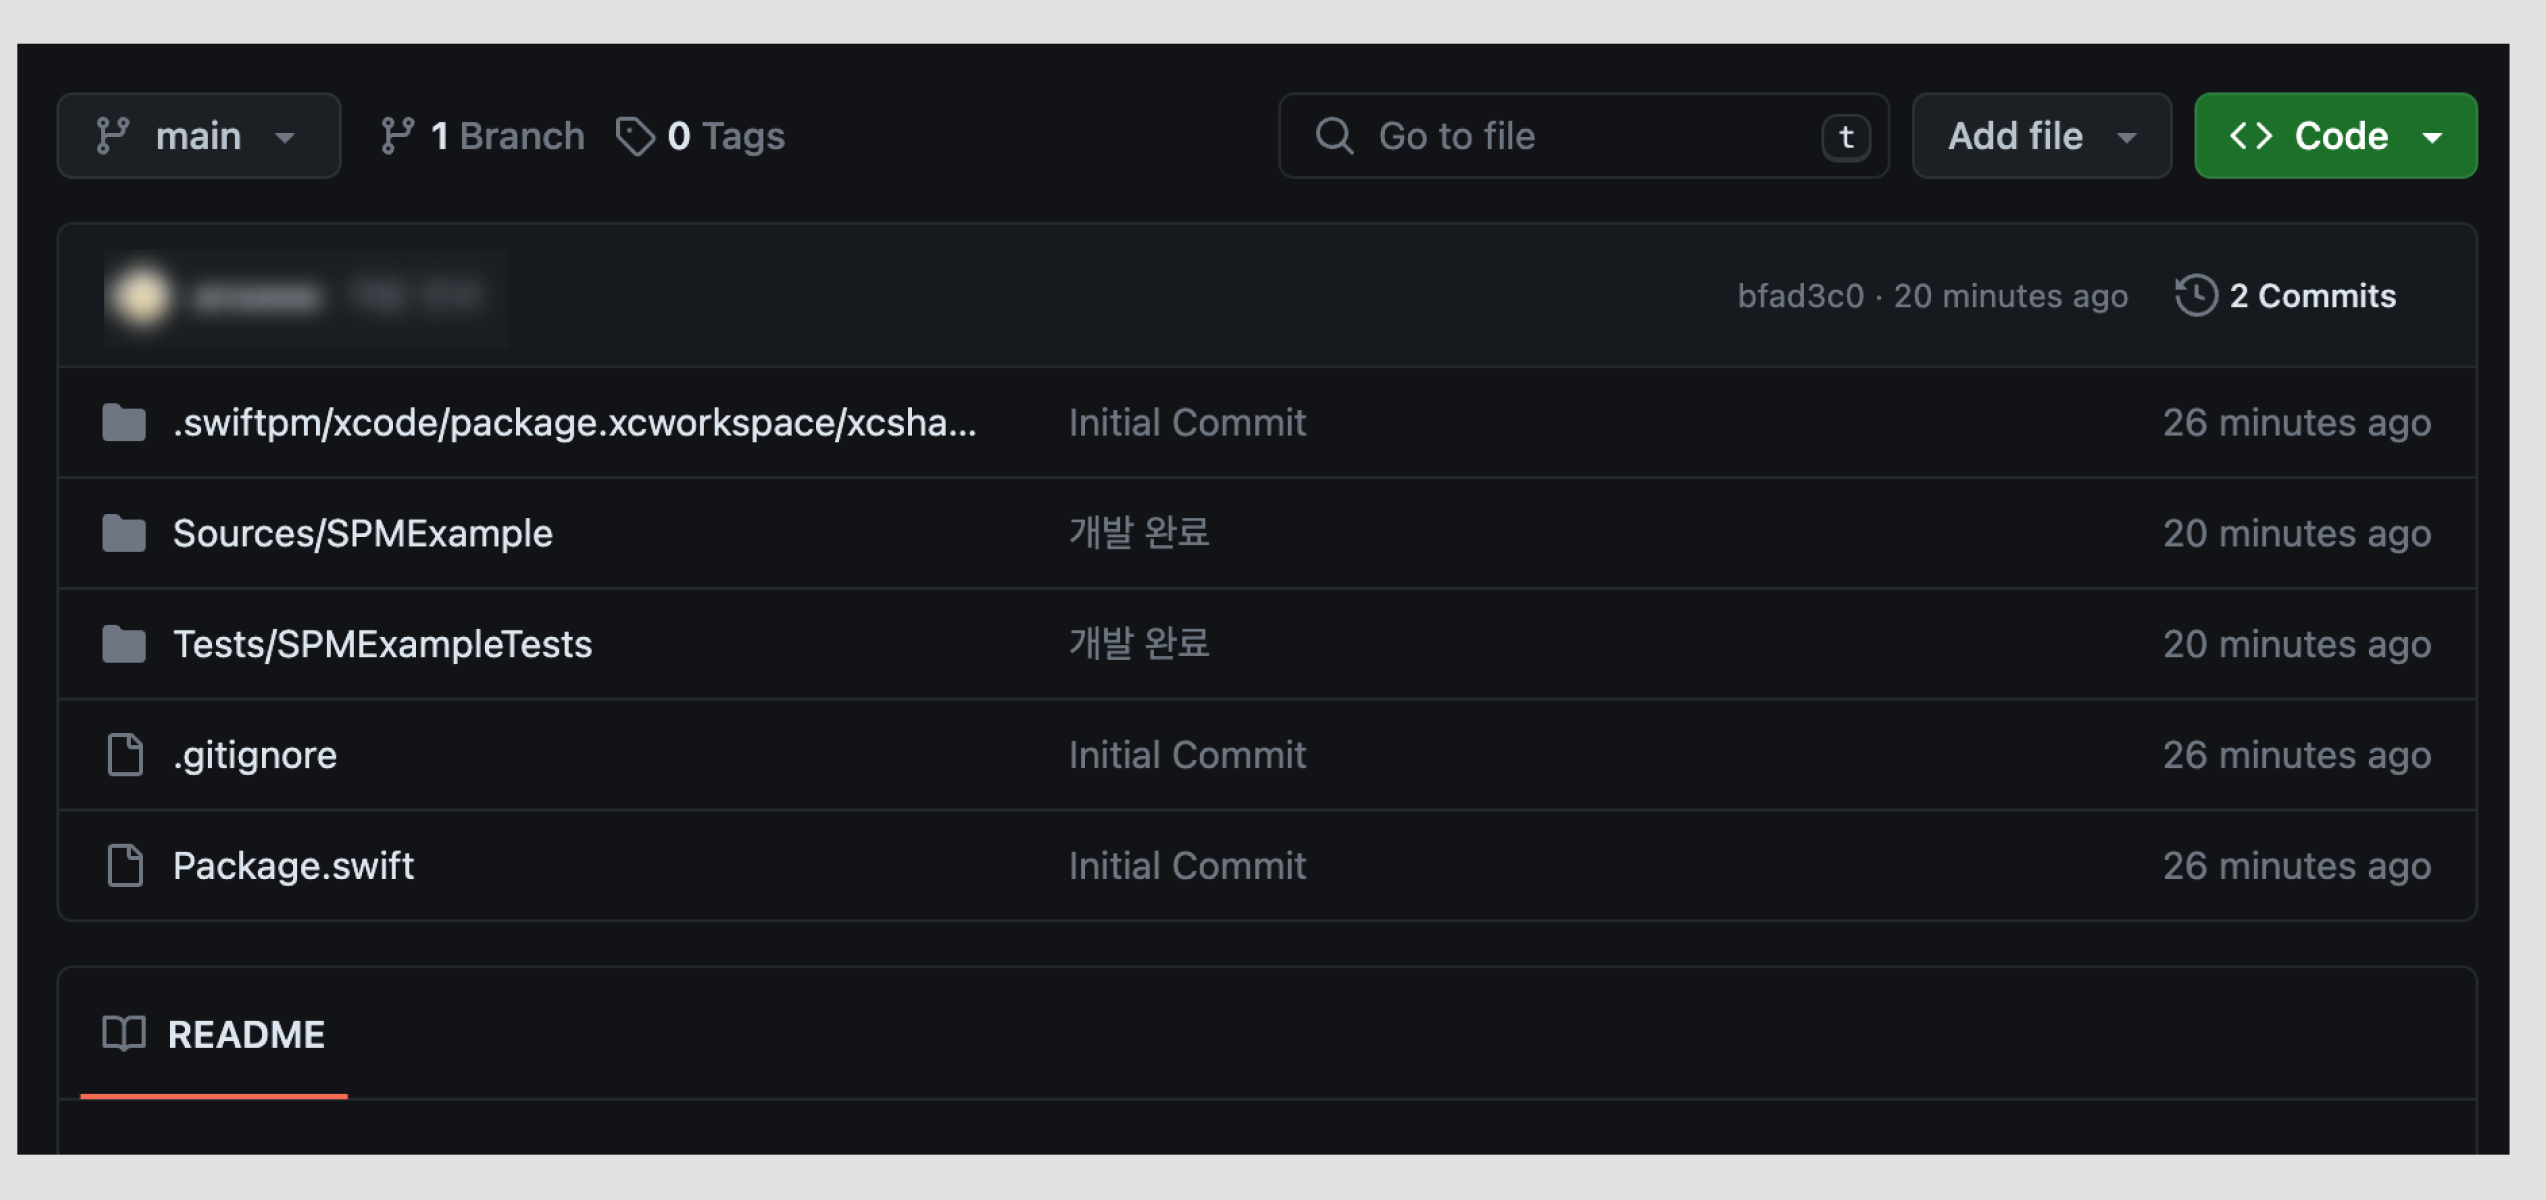The image size is (2546, 1200).
Task: Click the folder icon for Sources/SPMExample
Action: (124, 533)
